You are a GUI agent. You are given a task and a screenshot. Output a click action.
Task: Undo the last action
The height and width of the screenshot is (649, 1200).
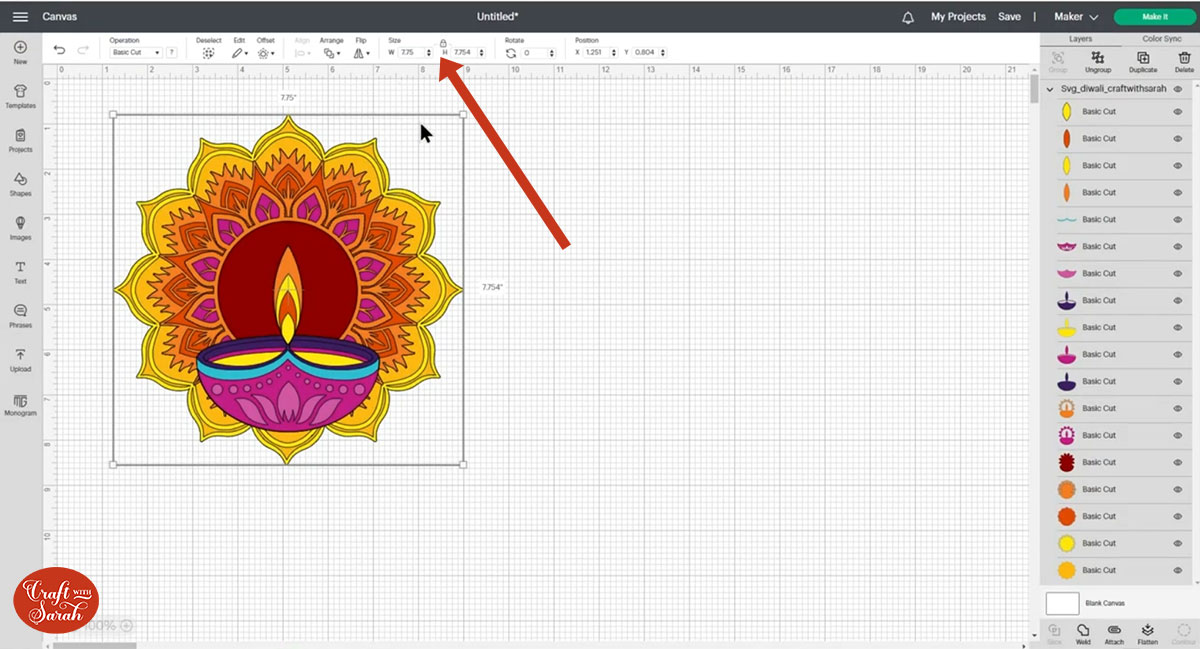60,50
